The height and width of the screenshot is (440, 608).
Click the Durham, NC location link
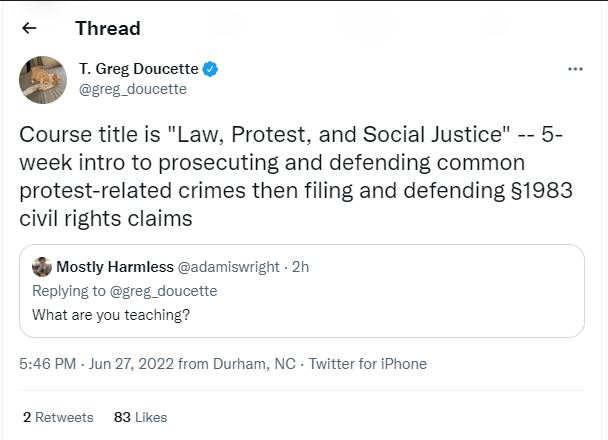pos(254,364)
